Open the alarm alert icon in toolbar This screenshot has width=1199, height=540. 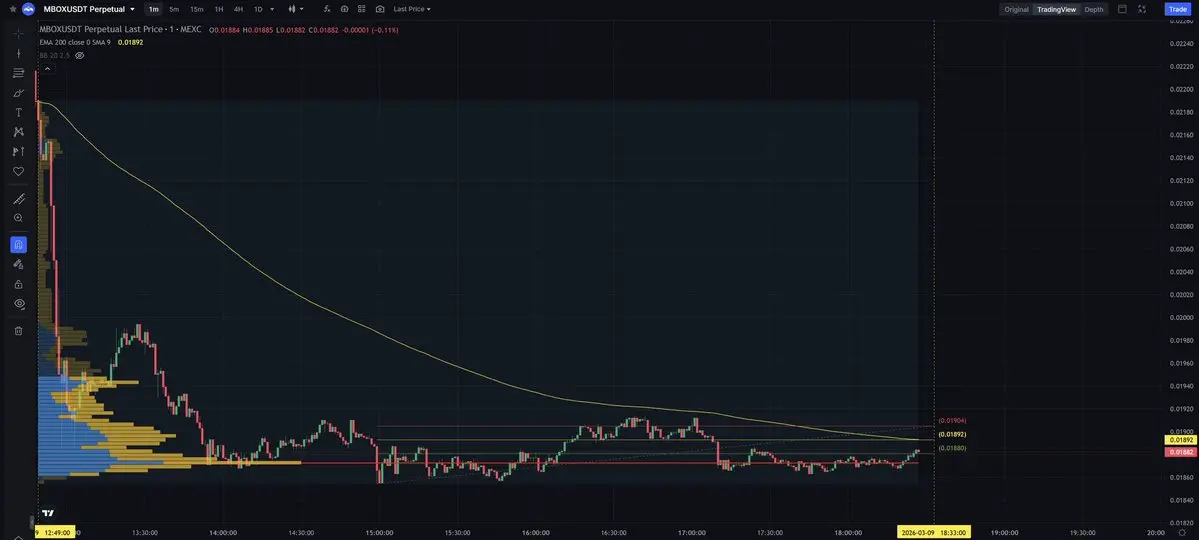pos(344,9)
